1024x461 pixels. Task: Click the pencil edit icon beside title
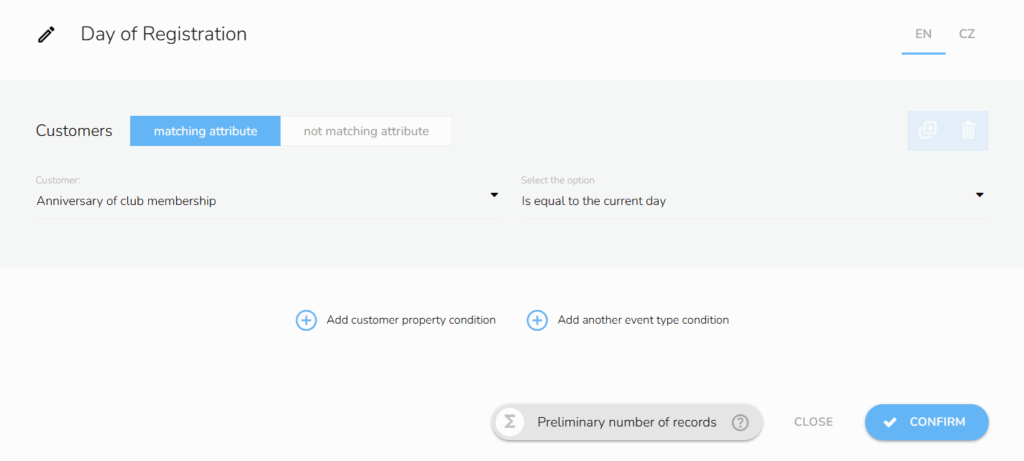pos(46,35)
